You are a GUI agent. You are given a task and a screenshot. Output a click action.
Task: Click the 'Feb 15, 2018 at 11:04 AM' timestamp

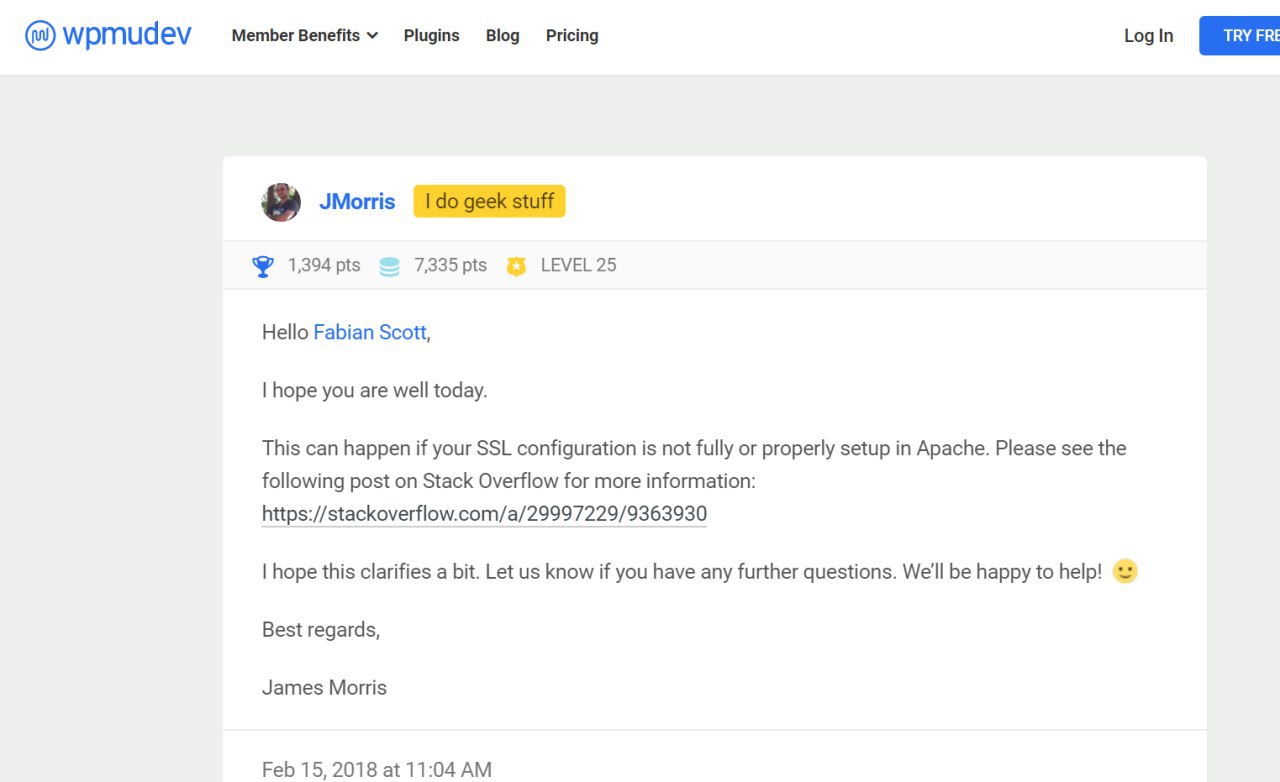pyautogui.click(x=377, y=770)
